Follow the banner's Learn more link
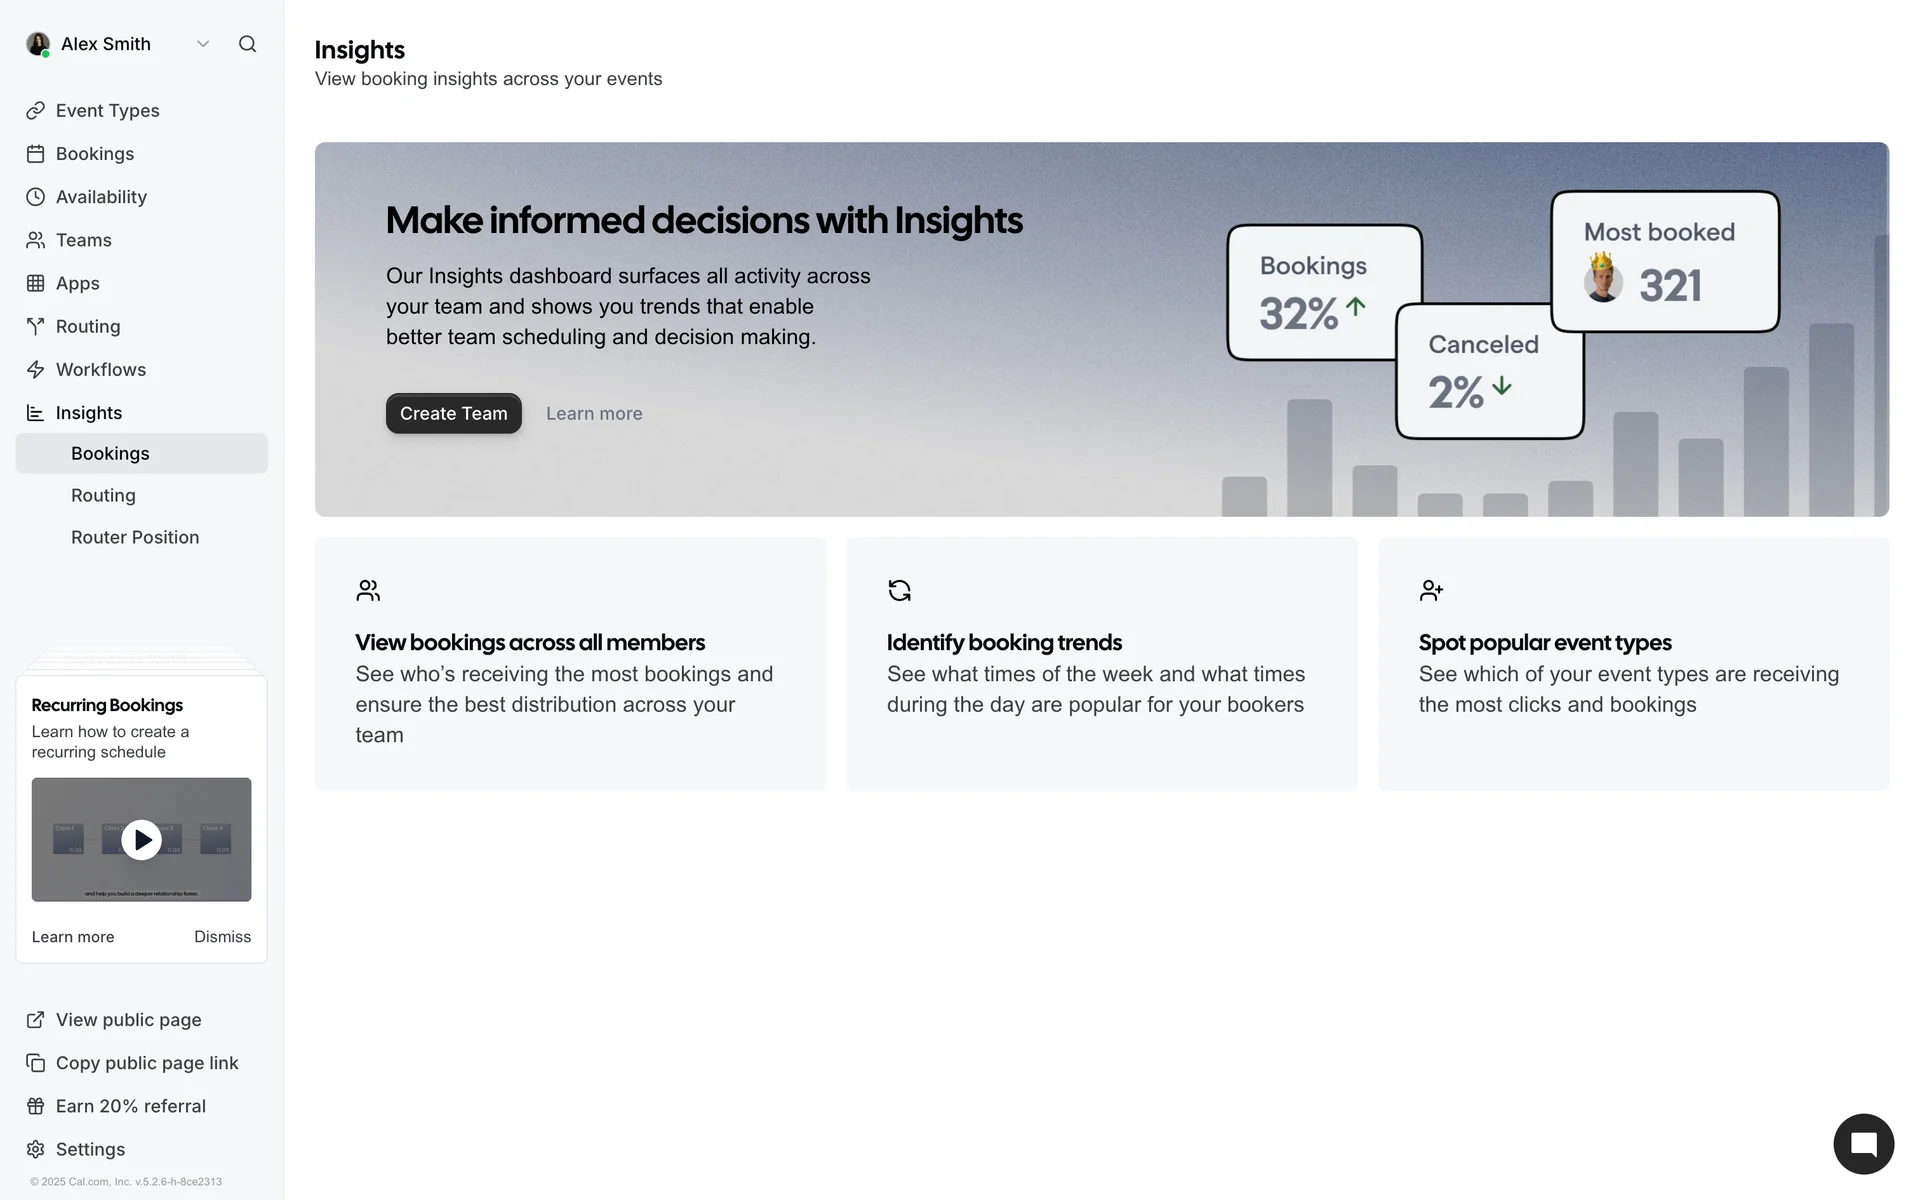The image size is (1920, 1200). tap(594, 414)
